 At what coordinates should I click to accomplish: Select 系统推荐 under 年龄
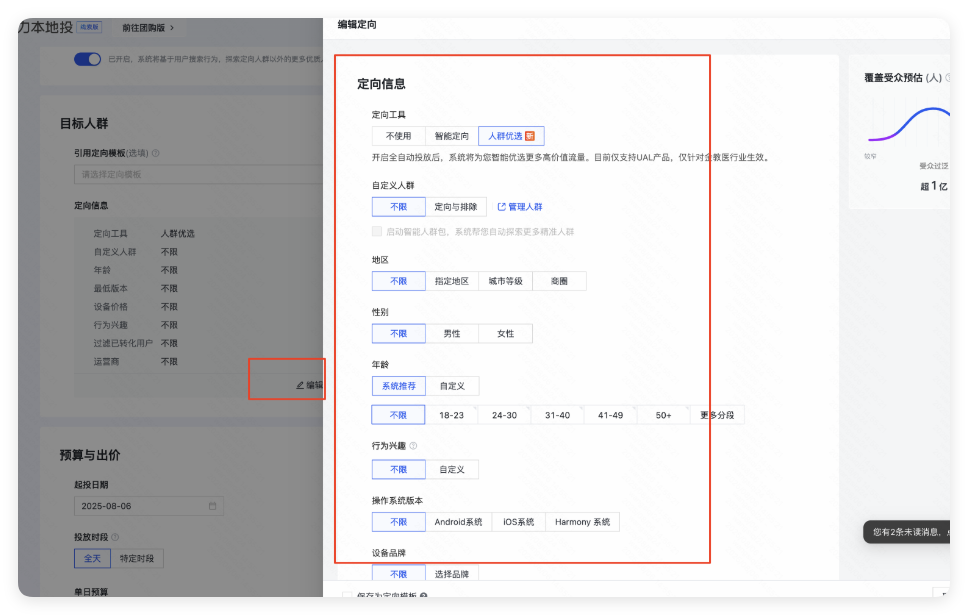(x=398, y=386)
